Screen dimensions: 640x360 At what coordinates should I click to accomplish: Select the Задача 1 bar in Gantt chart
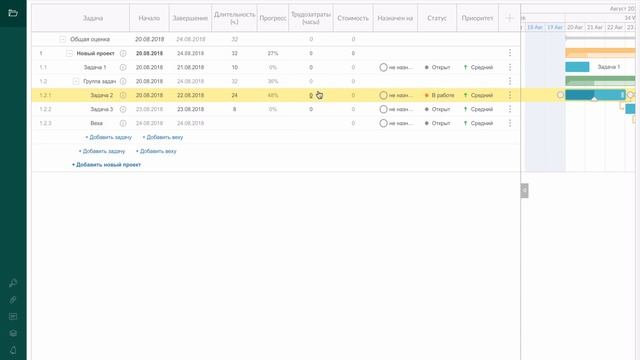(x=577, y=67)
